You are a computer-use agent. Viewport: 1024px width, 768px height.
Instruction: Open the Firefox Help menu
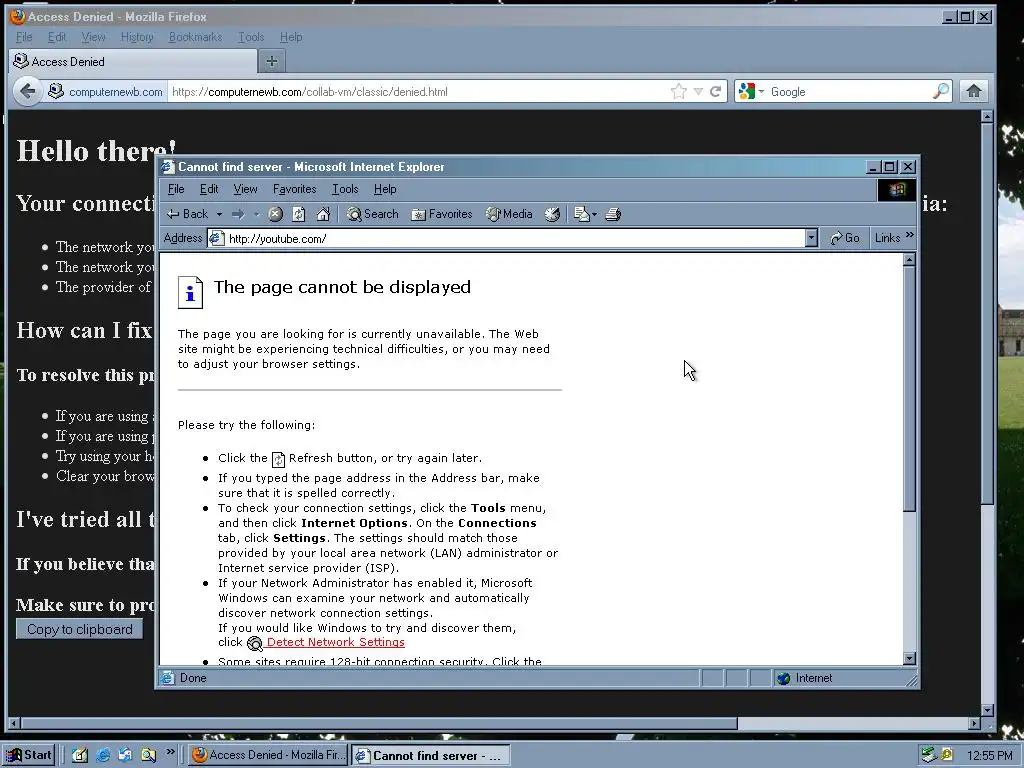click(x=291, y=37)
